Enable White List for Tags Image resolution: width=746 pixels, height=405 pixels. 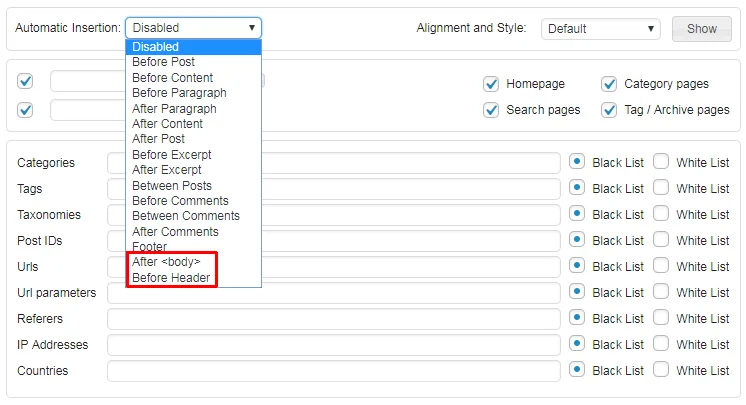661,188
